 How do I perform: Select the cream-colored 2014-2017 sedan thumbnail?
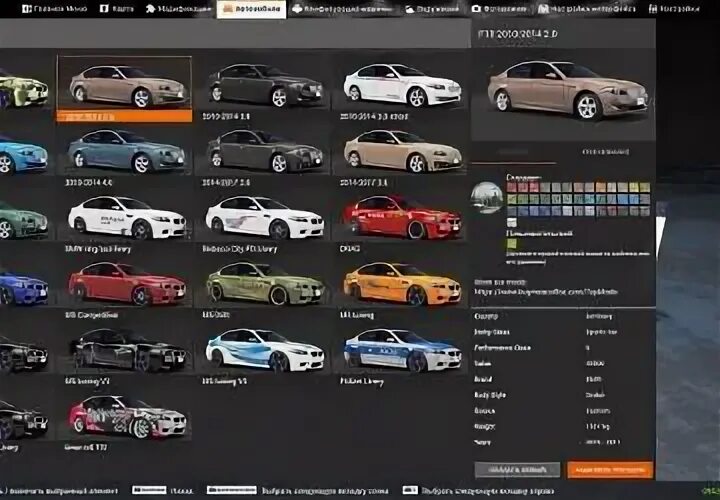pos(401,150)
